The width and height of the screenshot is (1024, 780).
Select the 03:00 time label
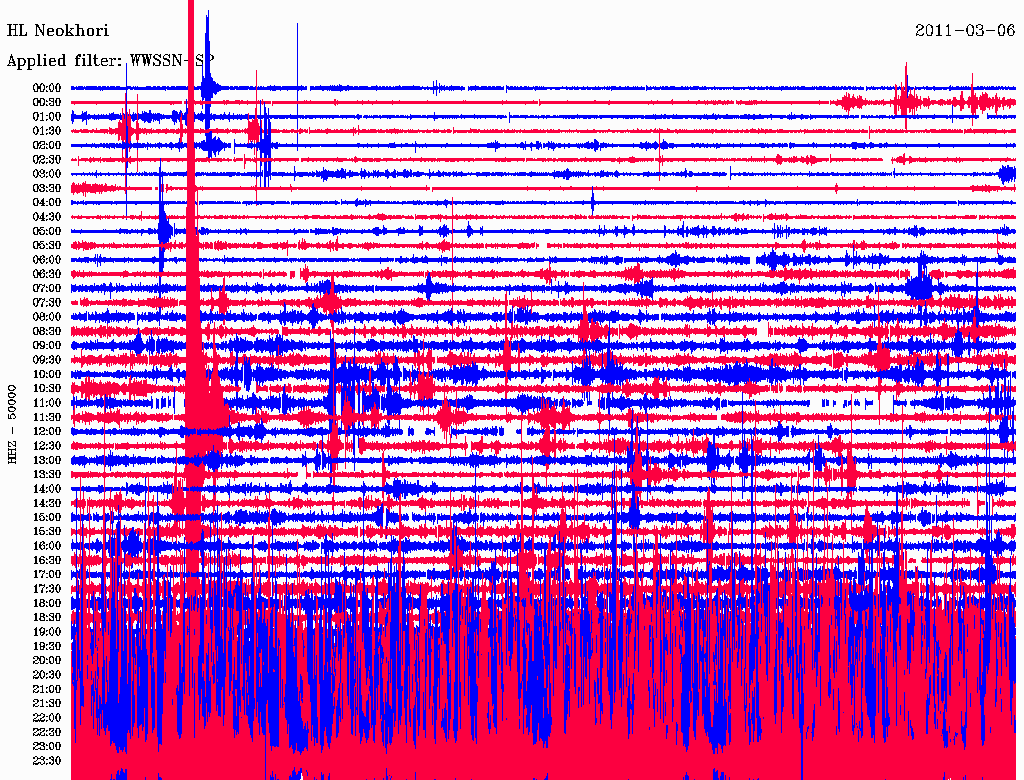point(47,174)
